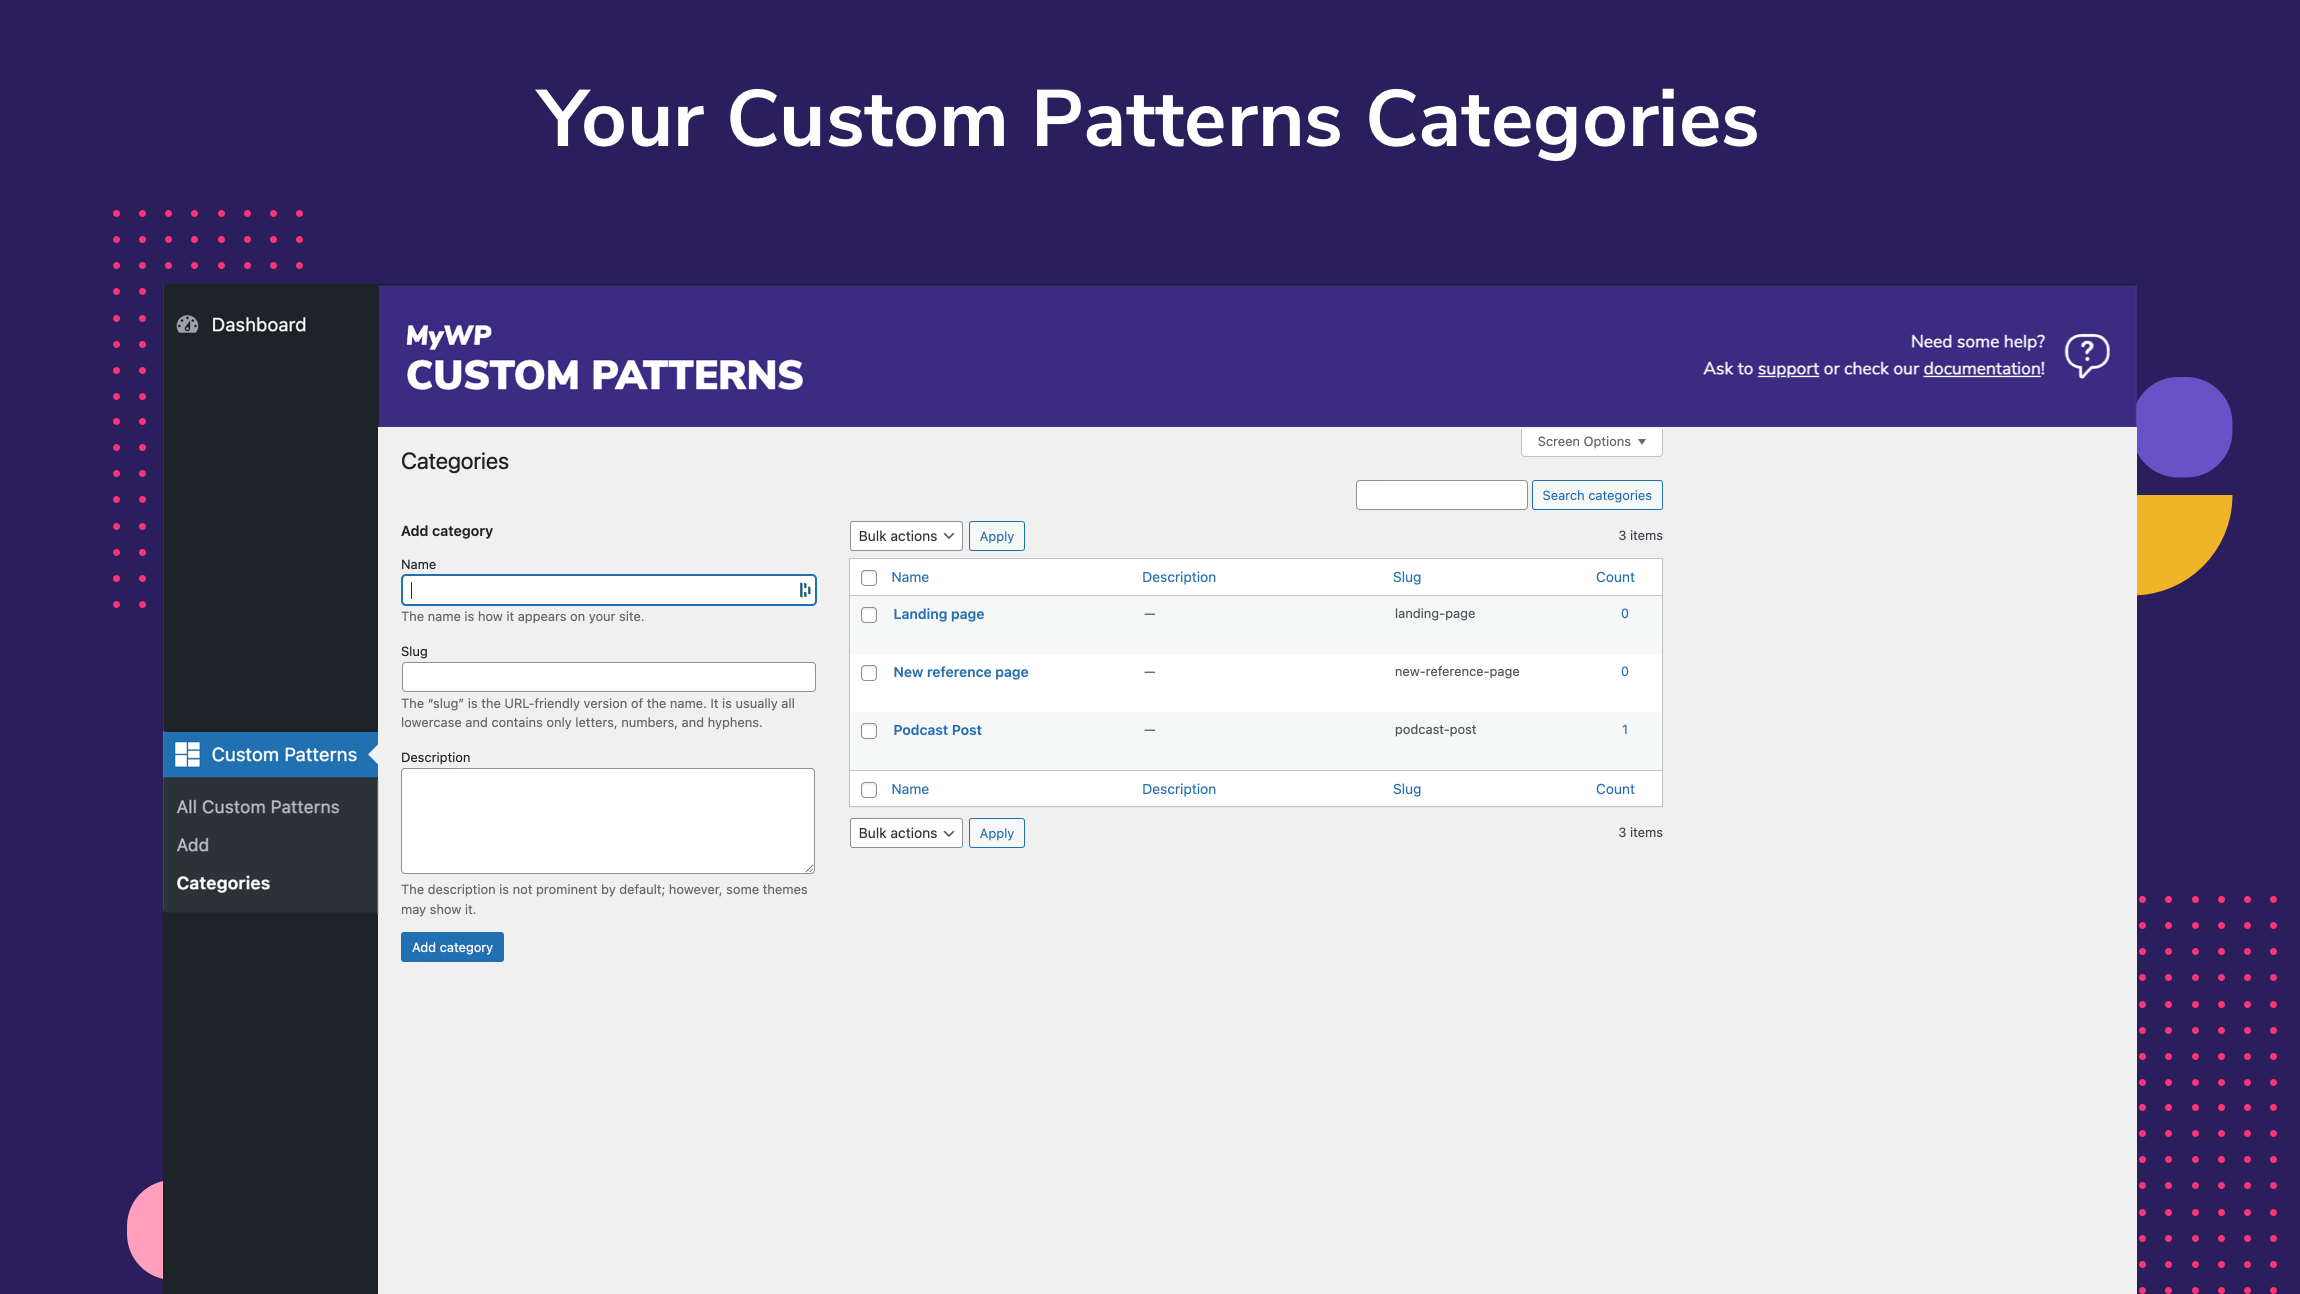Open the bottom Bulk actions dropdown
This screenshot has height=1294, width=2300.
click(906, 833)
